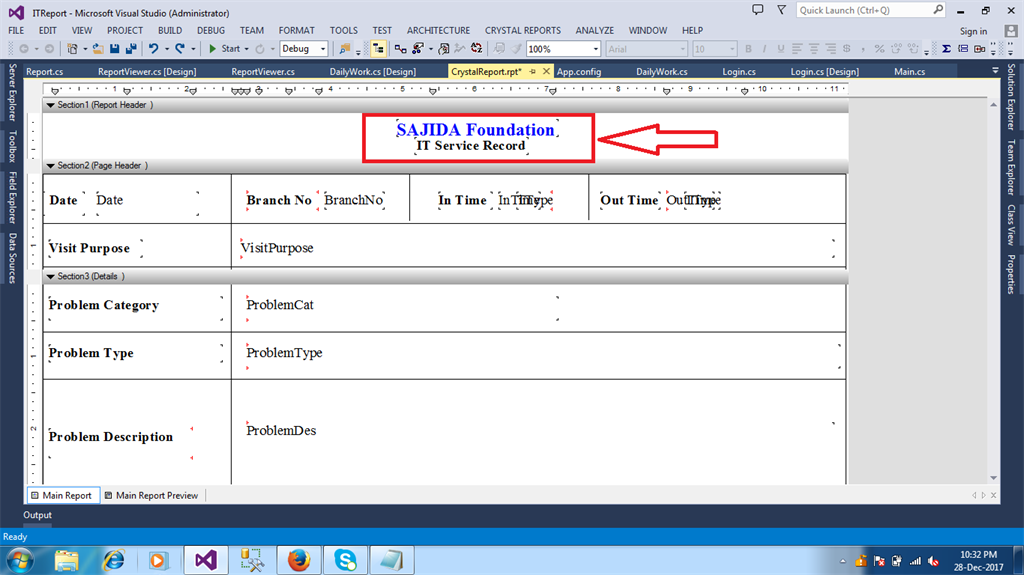
Task: Toggle the Align Right icon
Action: coord(831,49)
